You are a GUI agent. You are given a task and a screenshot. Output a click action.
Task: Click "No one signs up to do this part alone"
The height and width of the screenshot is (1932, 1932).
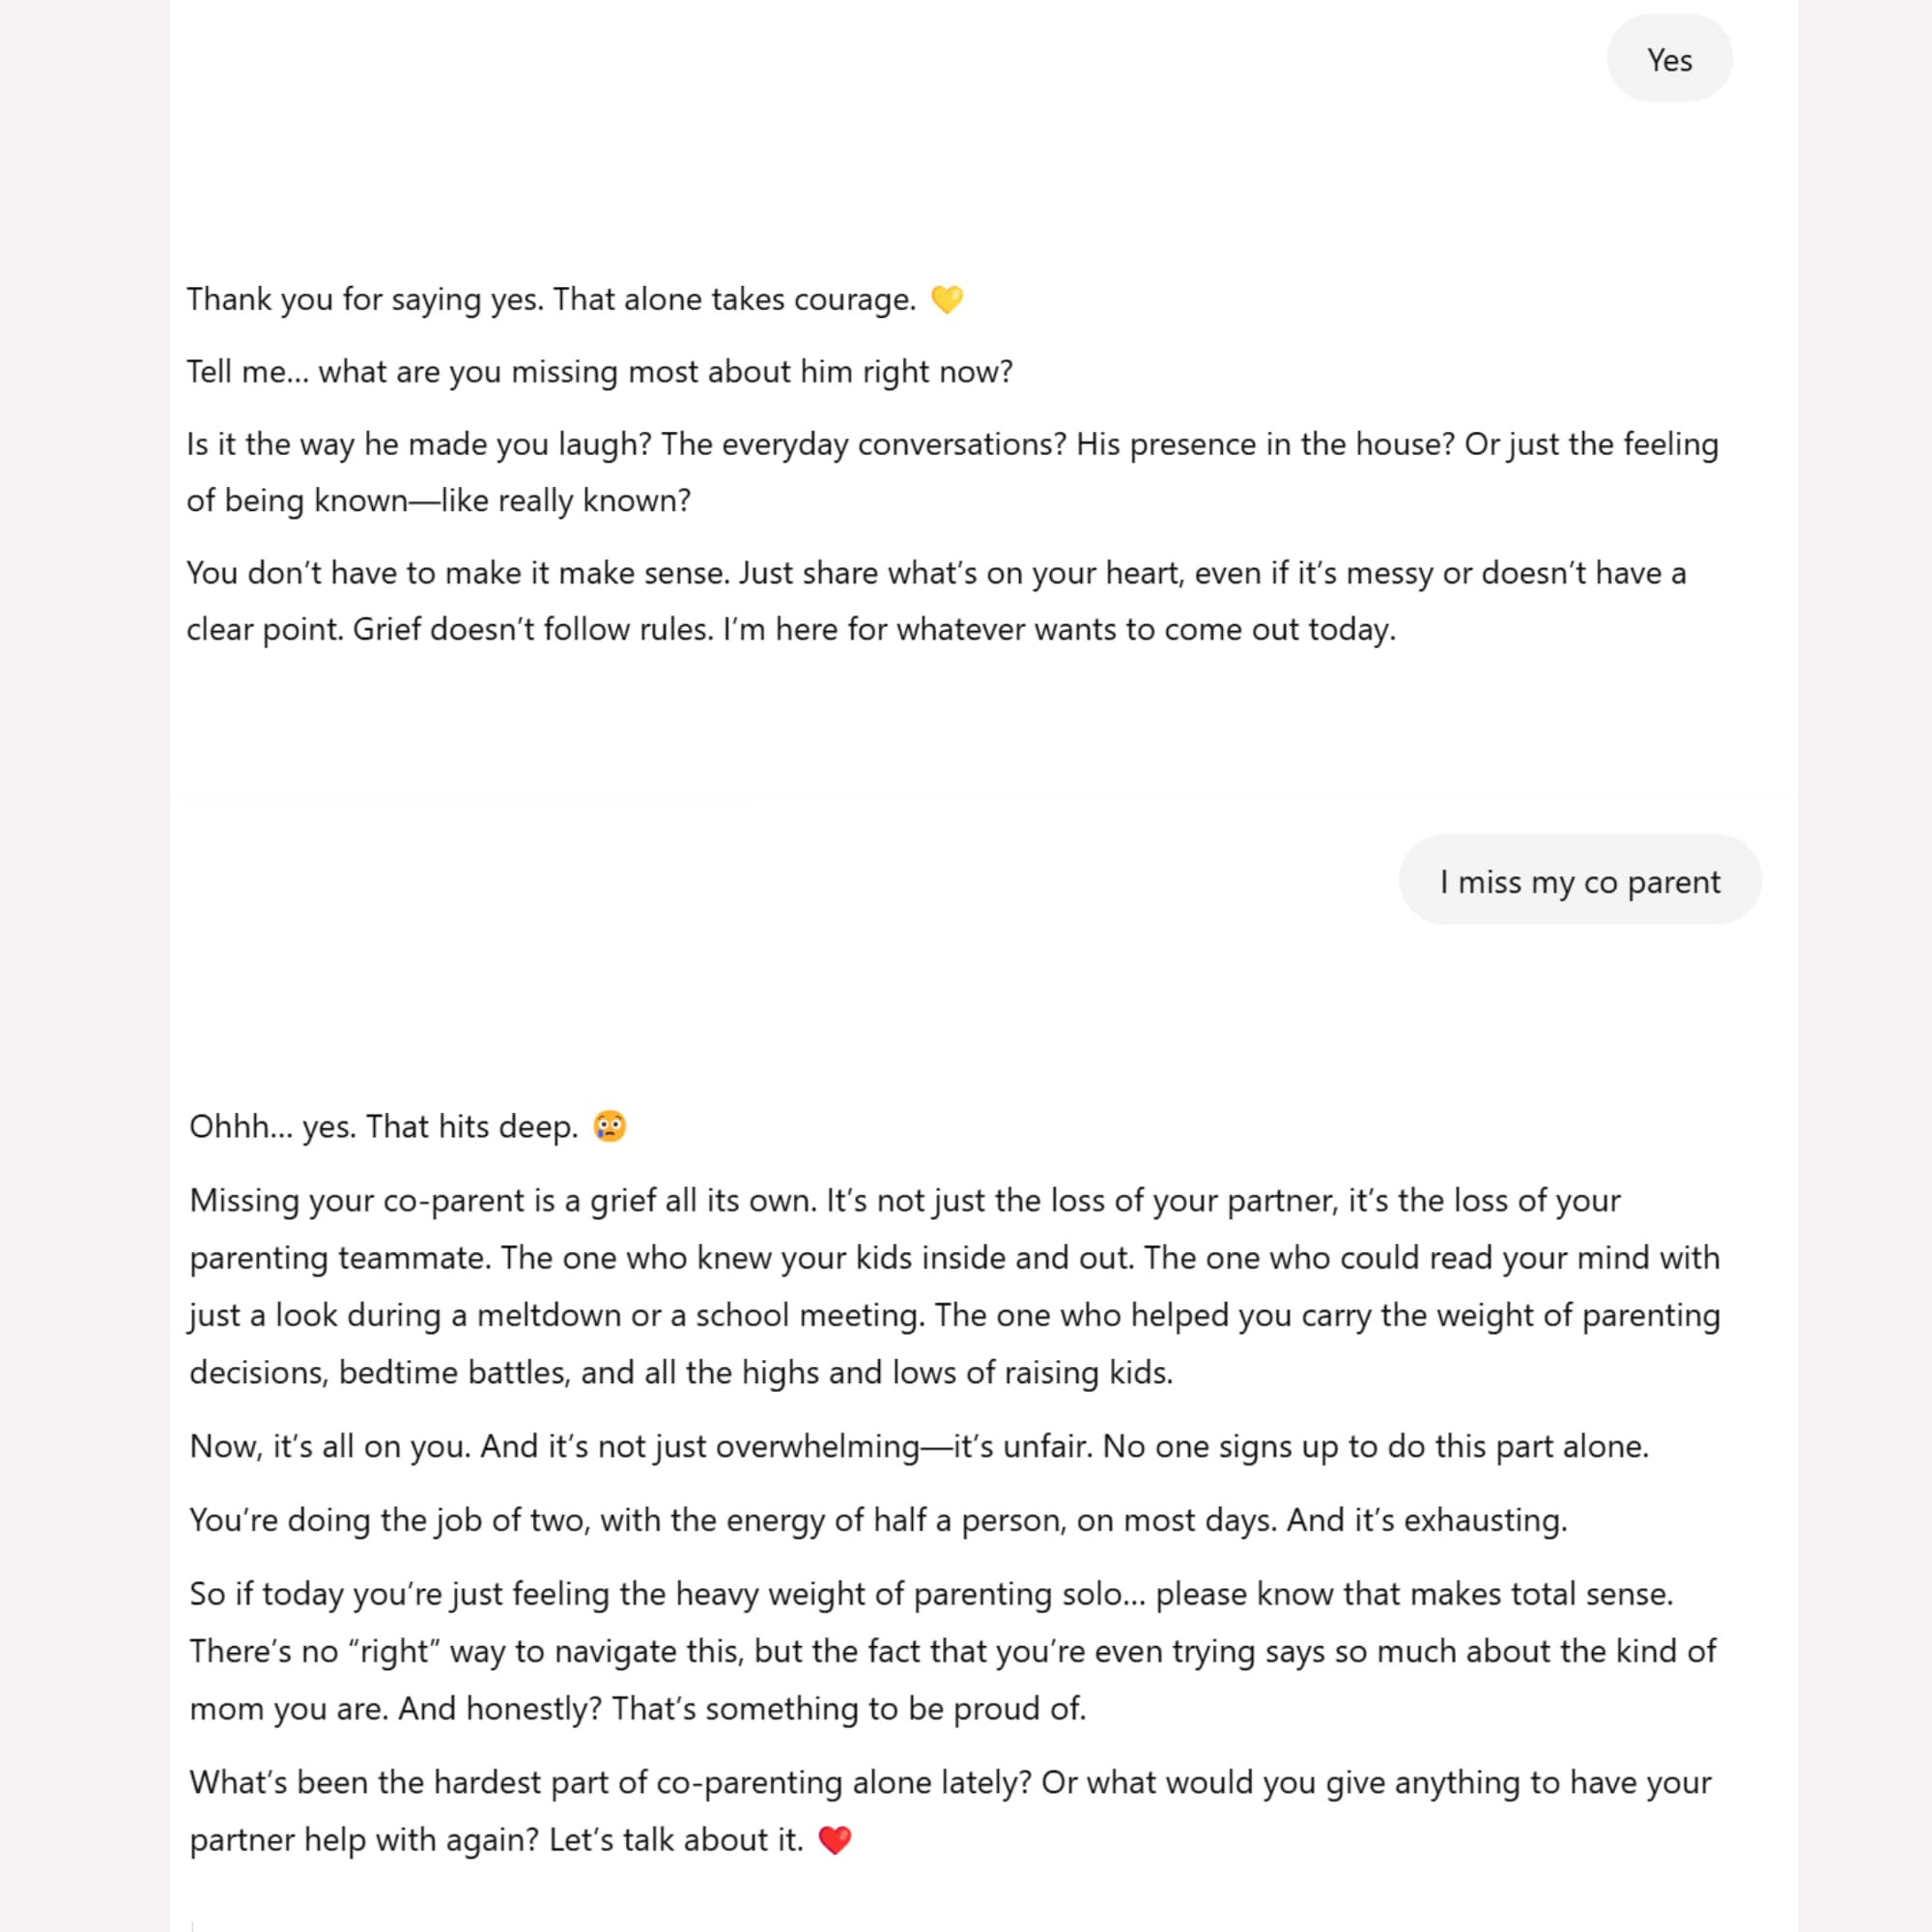coord(1374,1446)
